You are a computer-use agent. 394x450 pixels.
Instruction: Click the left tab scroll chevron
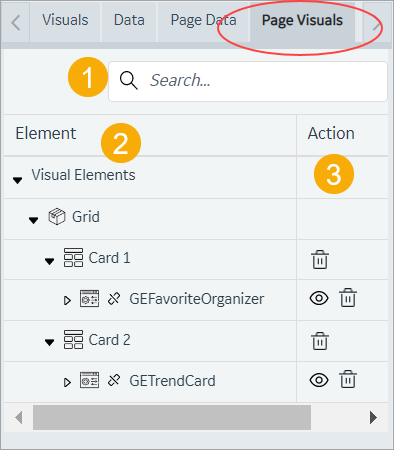[x=16, y=23]
